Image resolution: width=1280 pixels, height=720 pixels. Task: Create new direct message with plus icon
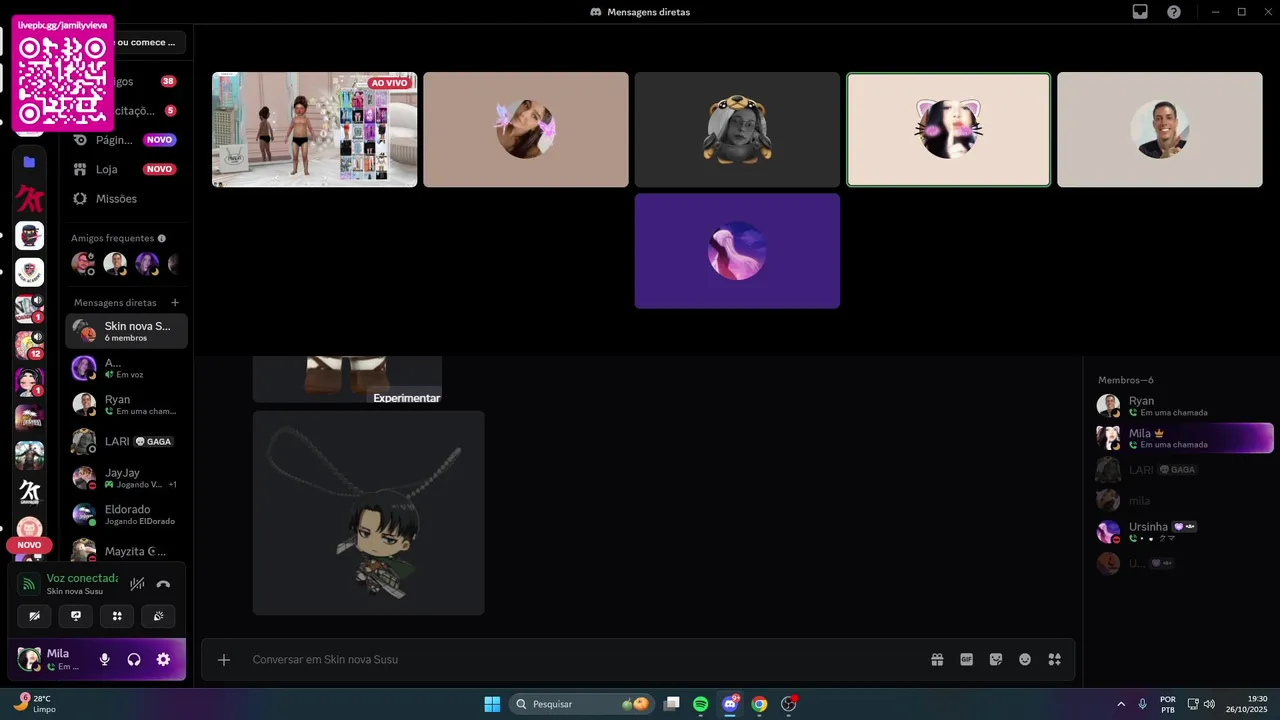point(175,302)
